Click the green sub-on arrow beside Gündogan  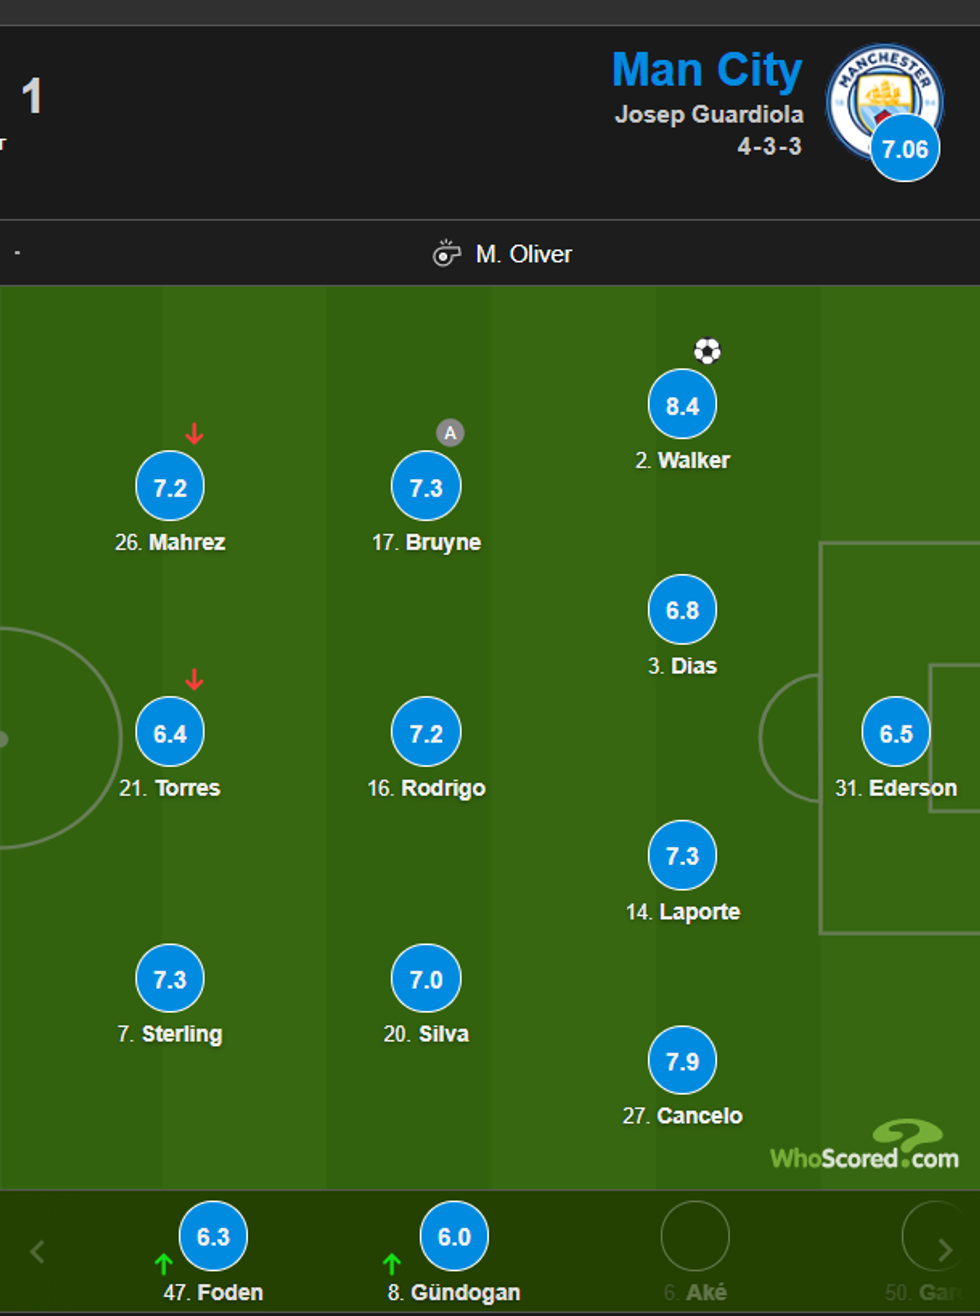[x=391, y=1264]
